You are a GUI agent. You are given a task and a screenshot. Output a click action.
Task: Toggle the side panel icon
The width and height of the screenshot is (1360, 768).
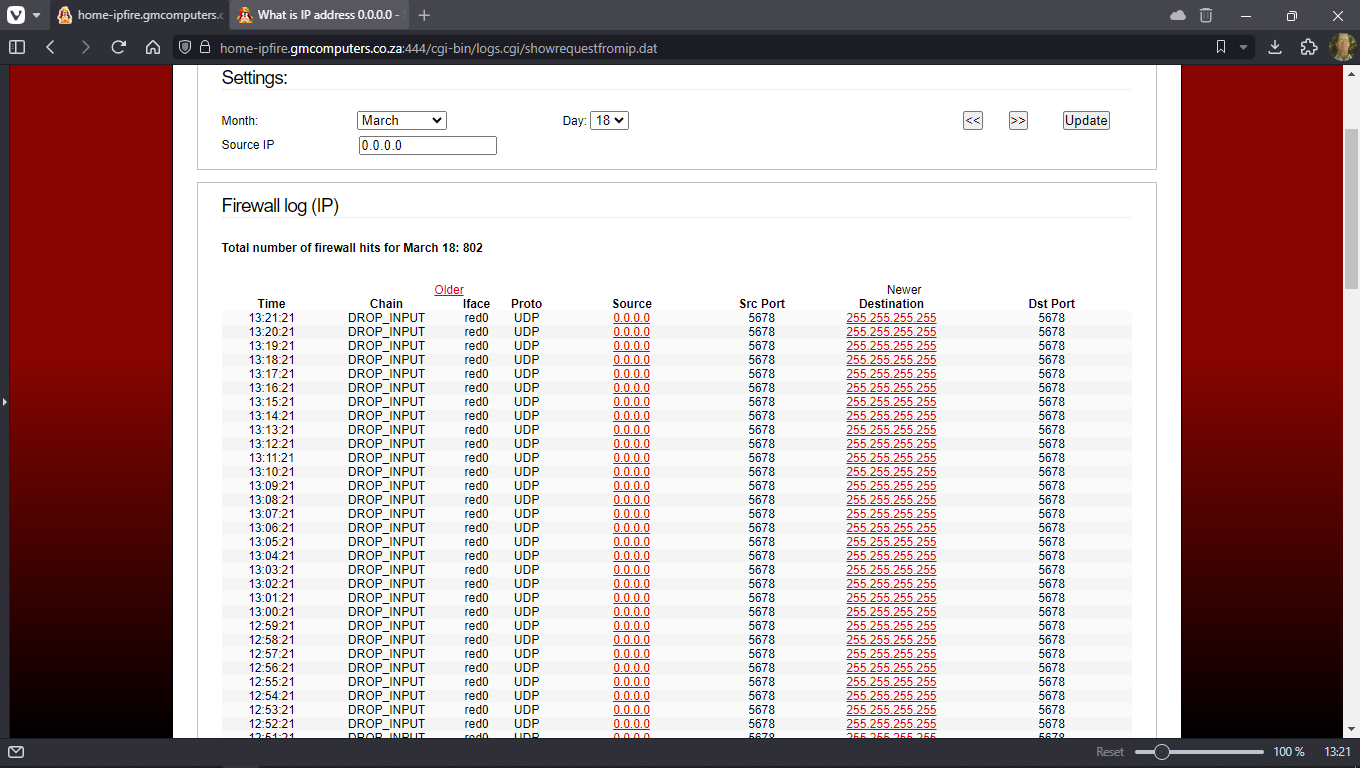pyautogui.click(x=17, y=47)
